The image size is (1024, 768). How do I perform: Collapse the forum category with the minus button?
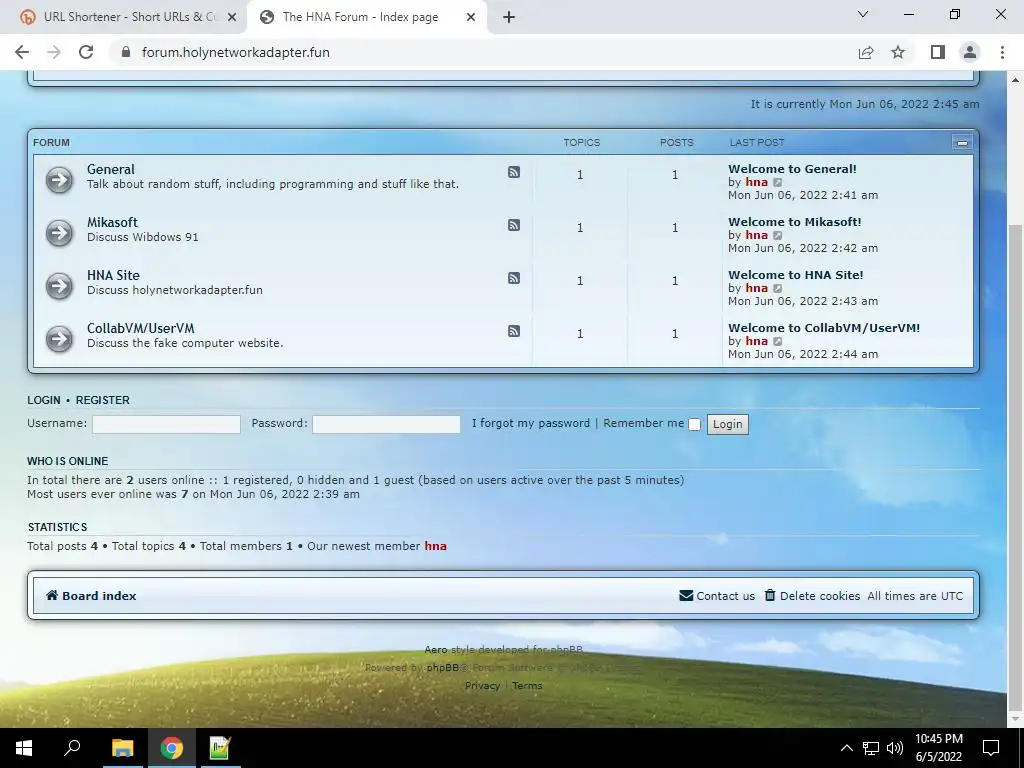point(962,142)
